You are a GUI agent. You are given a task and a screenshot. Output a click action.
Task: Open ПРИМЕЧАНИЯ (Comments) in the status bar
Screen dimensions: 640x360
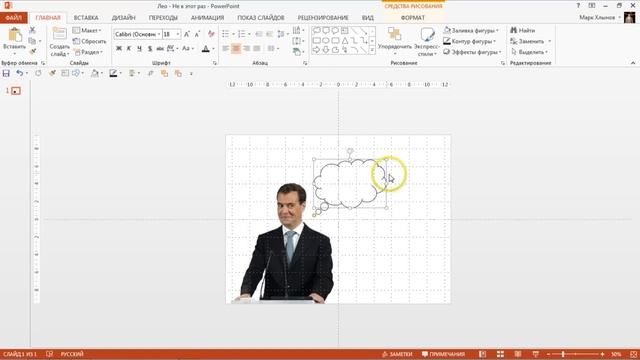point(443,354)
